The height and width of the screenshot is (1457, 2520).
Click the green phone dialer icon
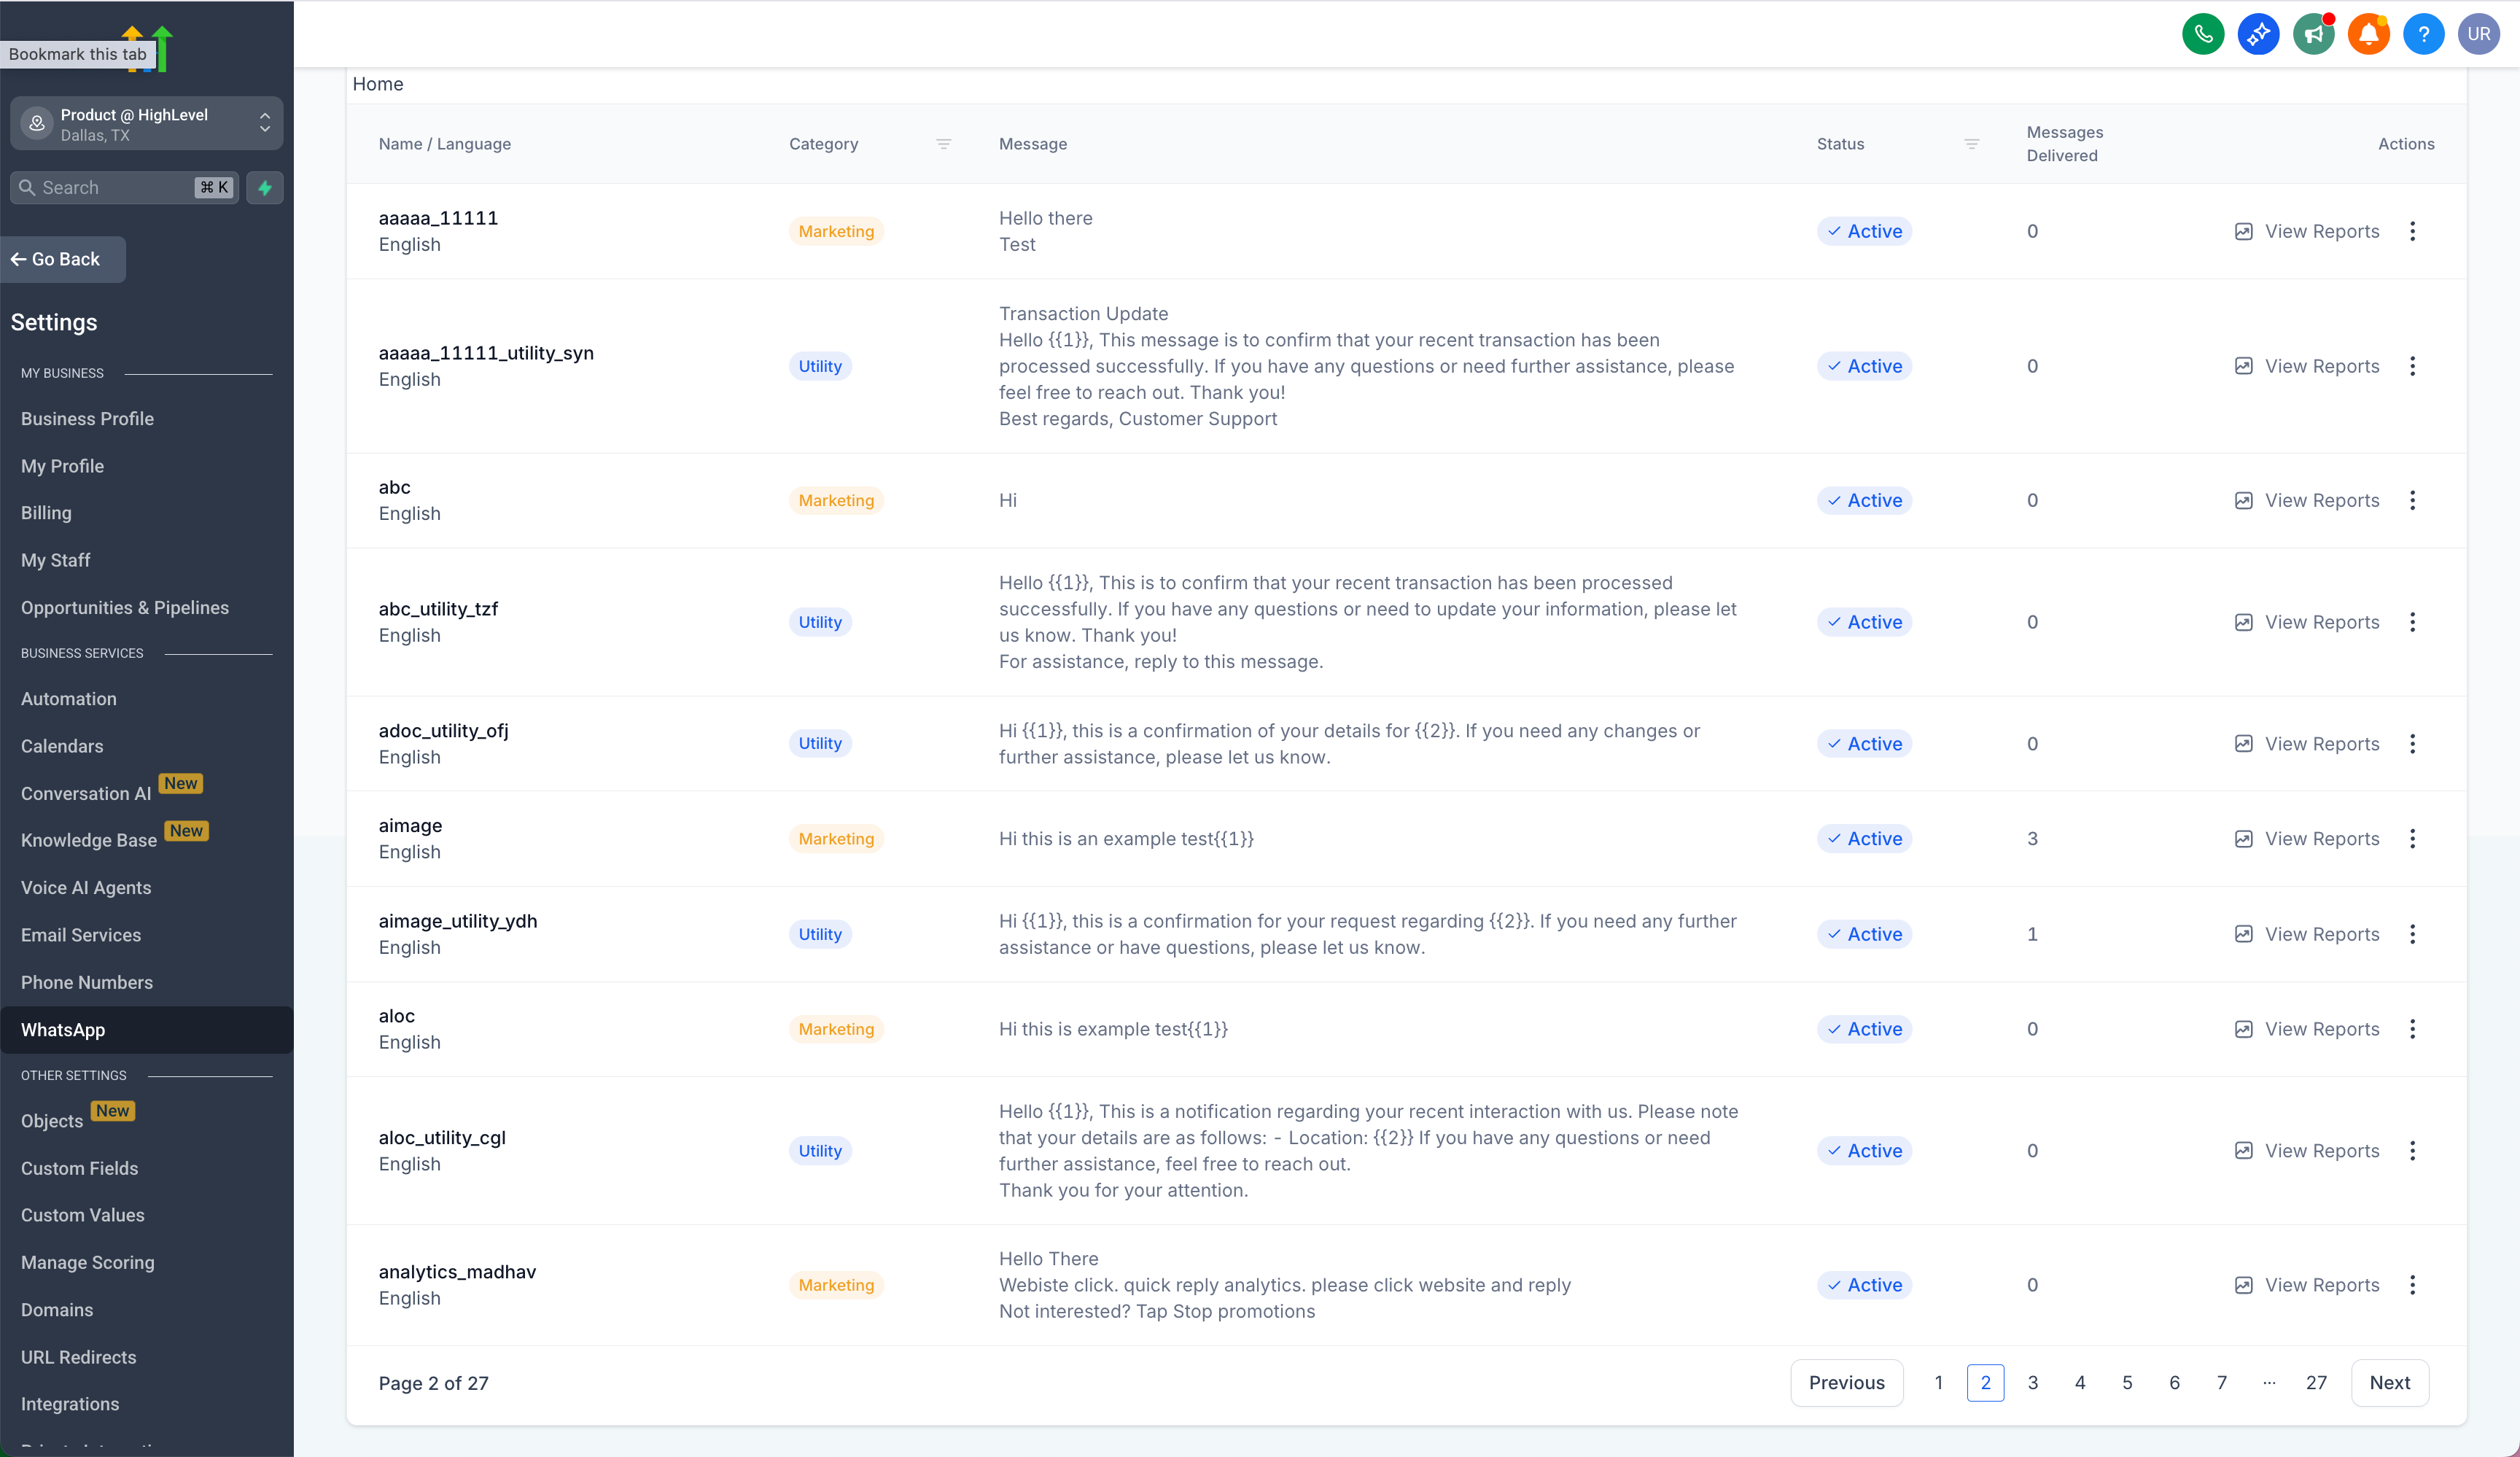coord(2202,34)
